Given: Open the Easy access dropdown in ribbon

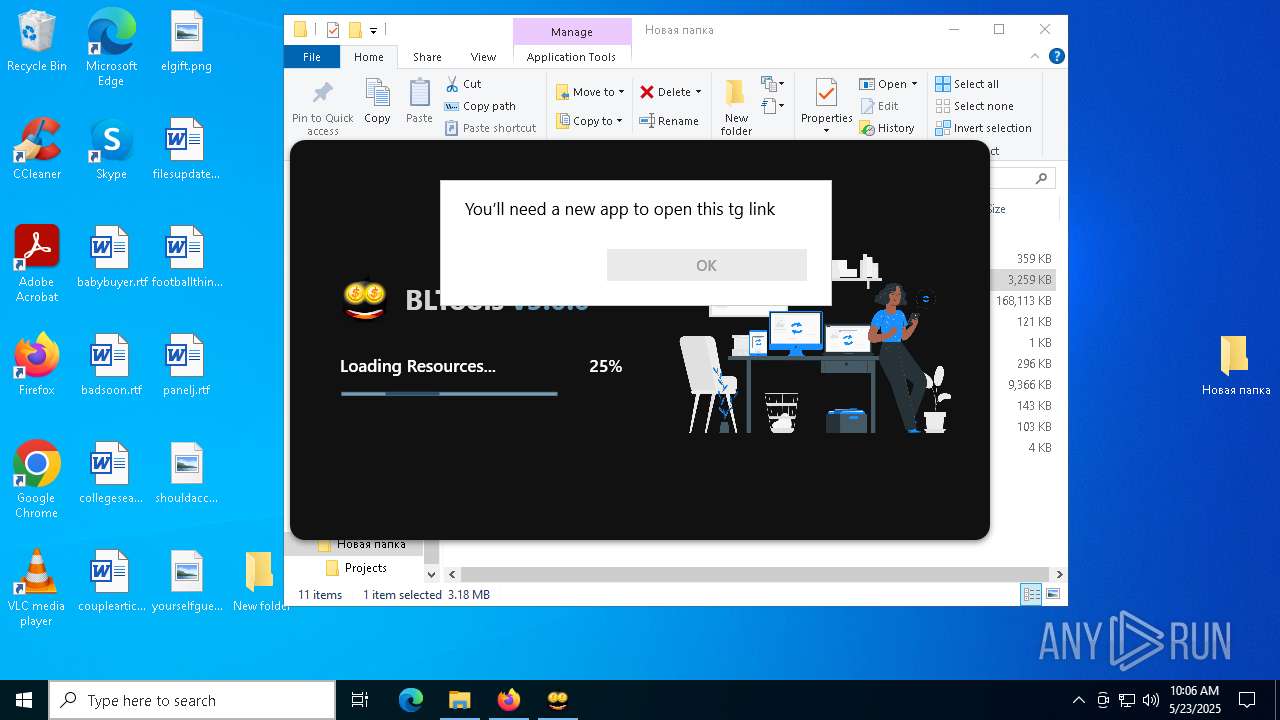Looking at the screenshot, I should click(772, 105).
